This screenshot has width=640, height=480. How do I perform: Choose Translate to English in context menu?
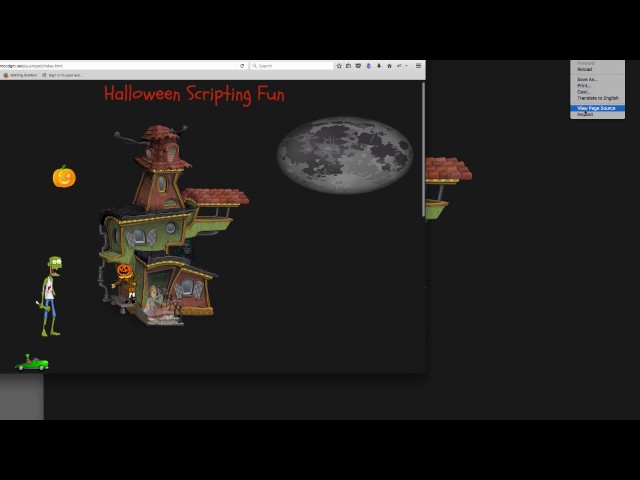597,98
